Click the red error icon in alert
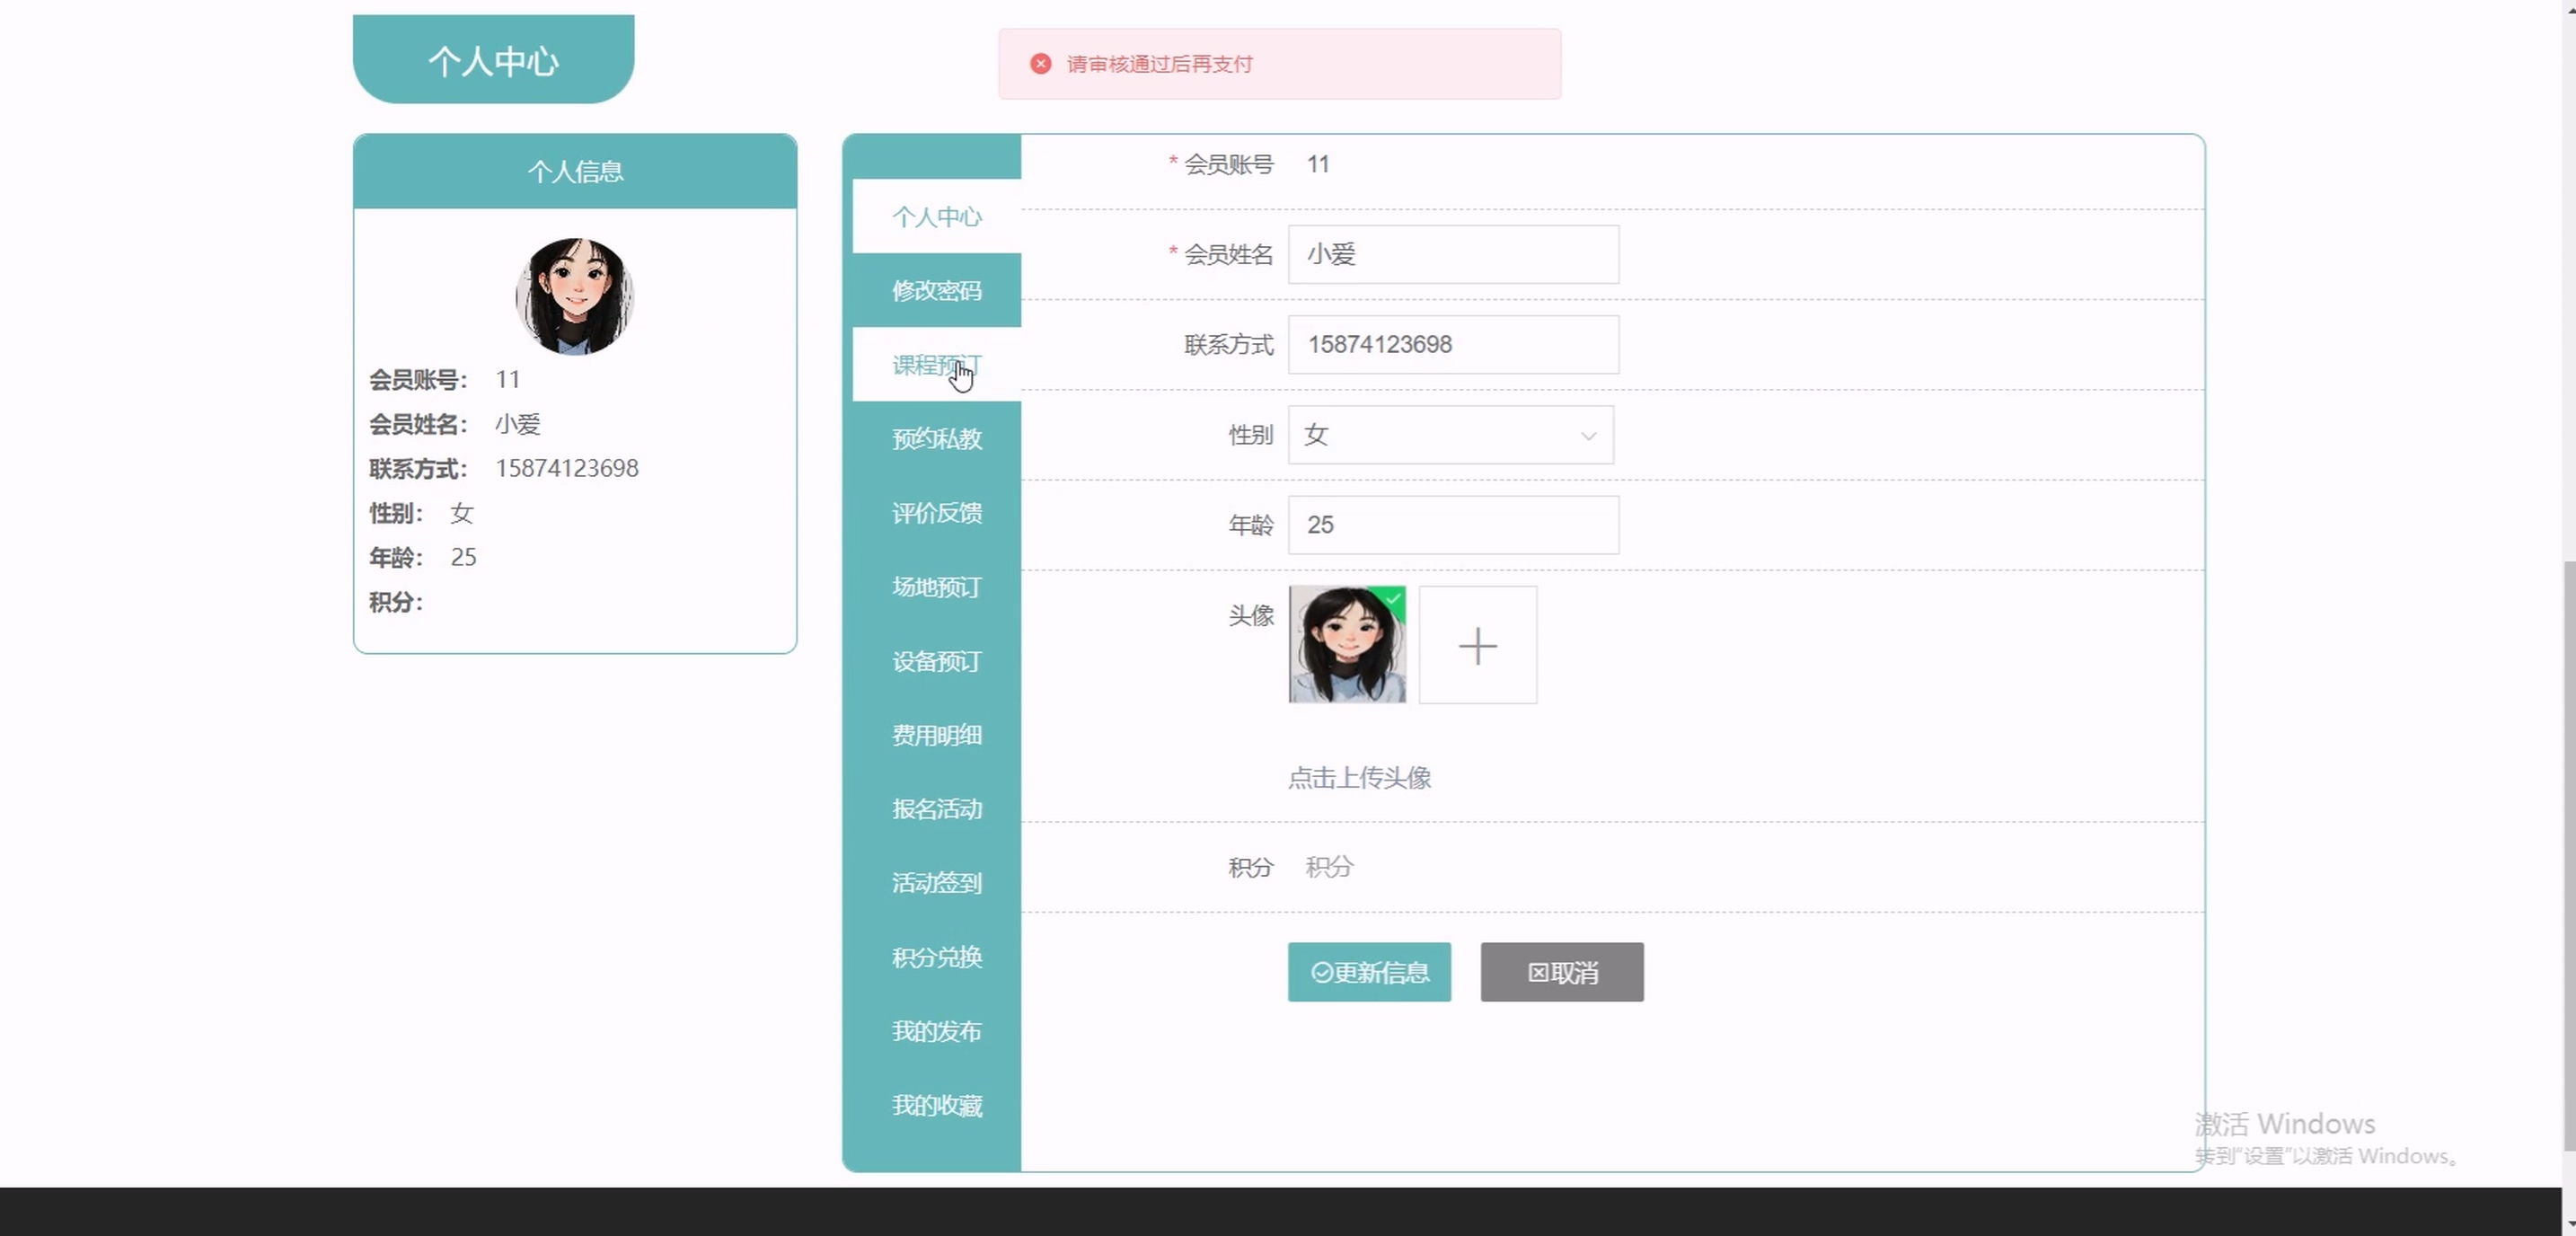 [1040, 64]
